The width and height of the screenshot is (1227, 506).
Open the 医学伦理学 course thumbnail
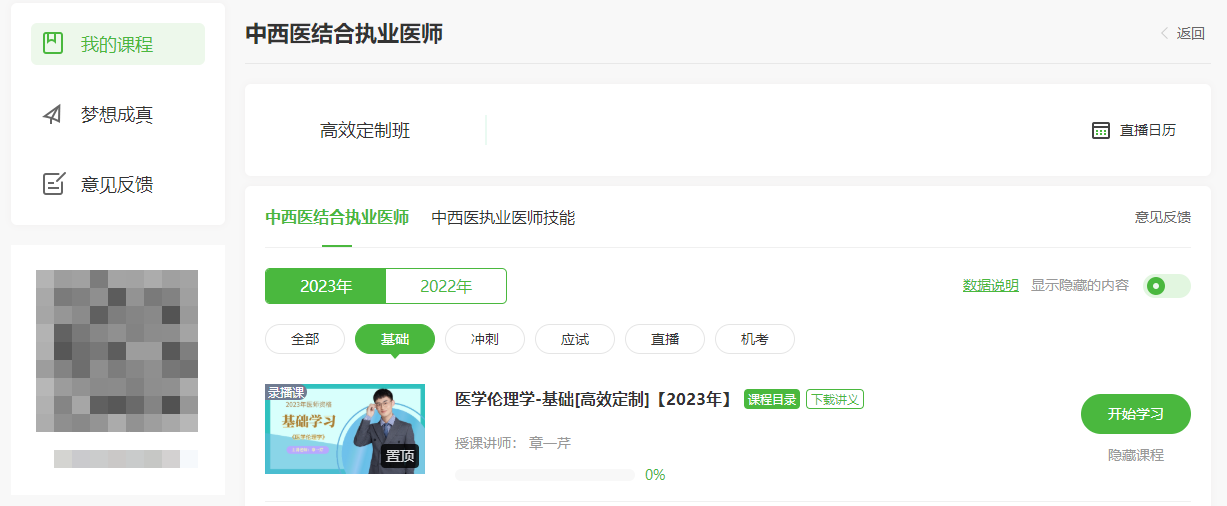coord(345,428)
